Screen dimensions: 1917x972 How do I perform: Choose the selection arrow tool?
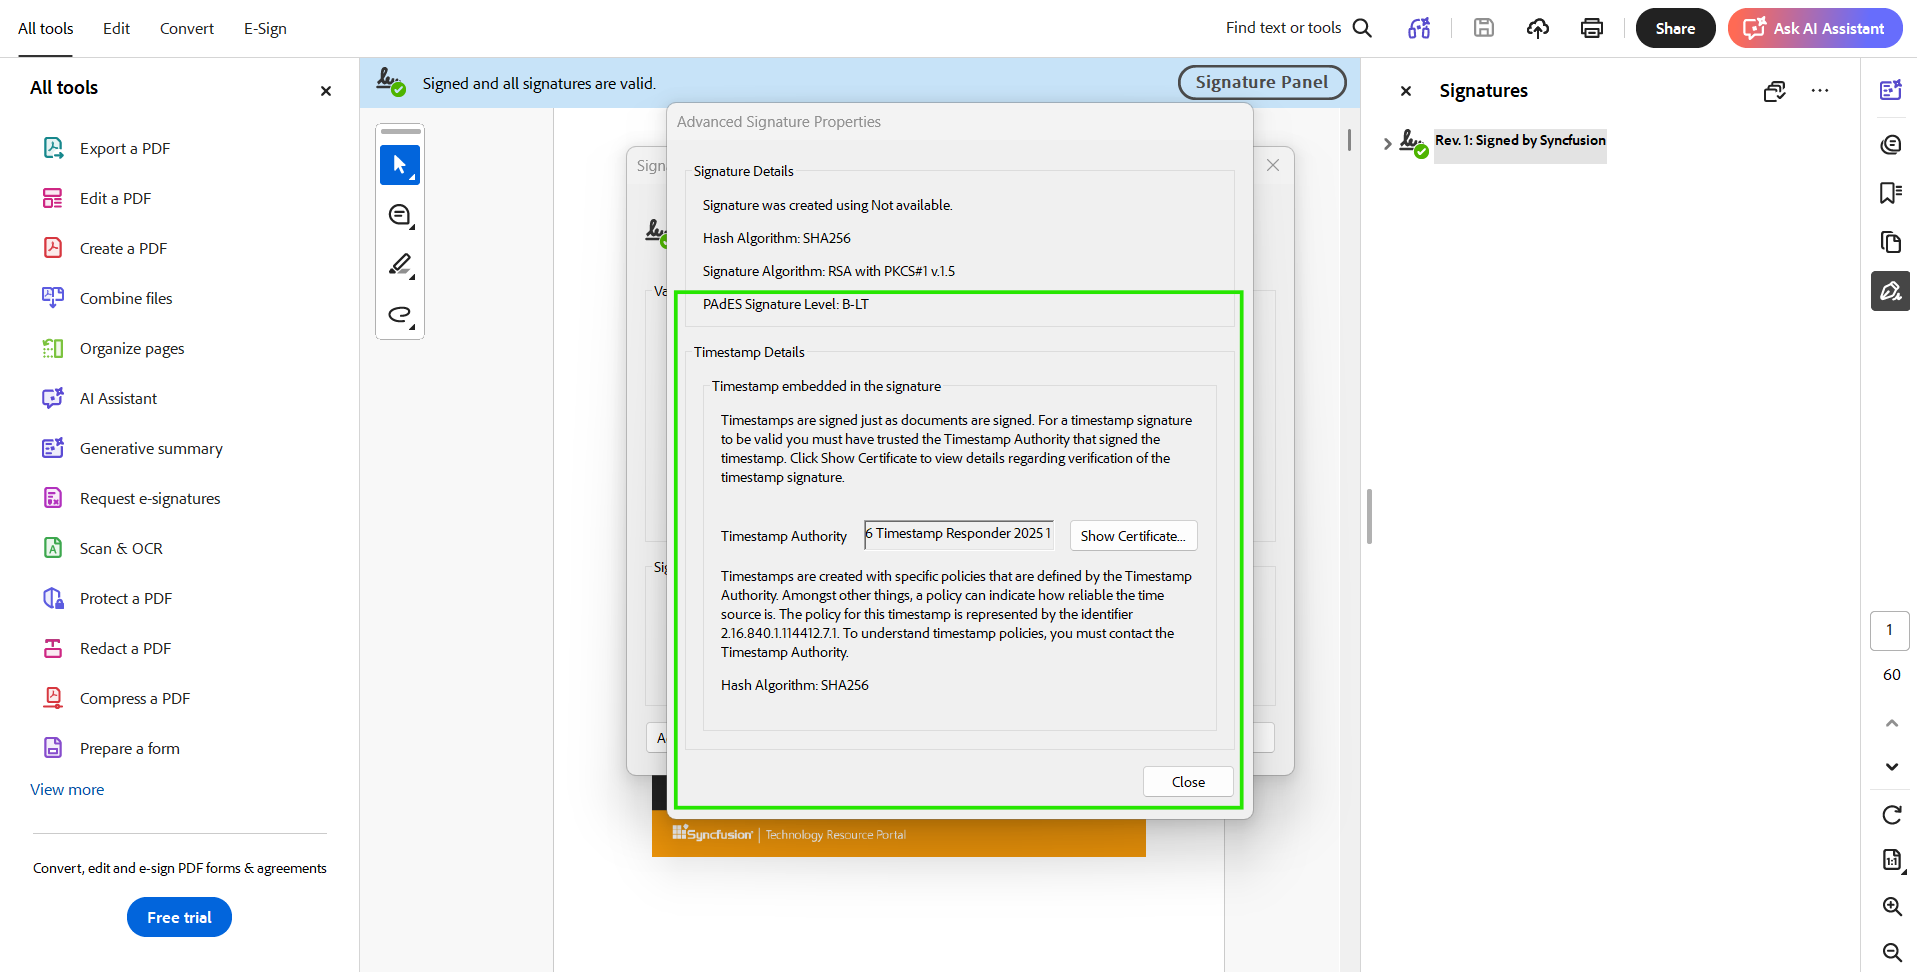(400, 165)
